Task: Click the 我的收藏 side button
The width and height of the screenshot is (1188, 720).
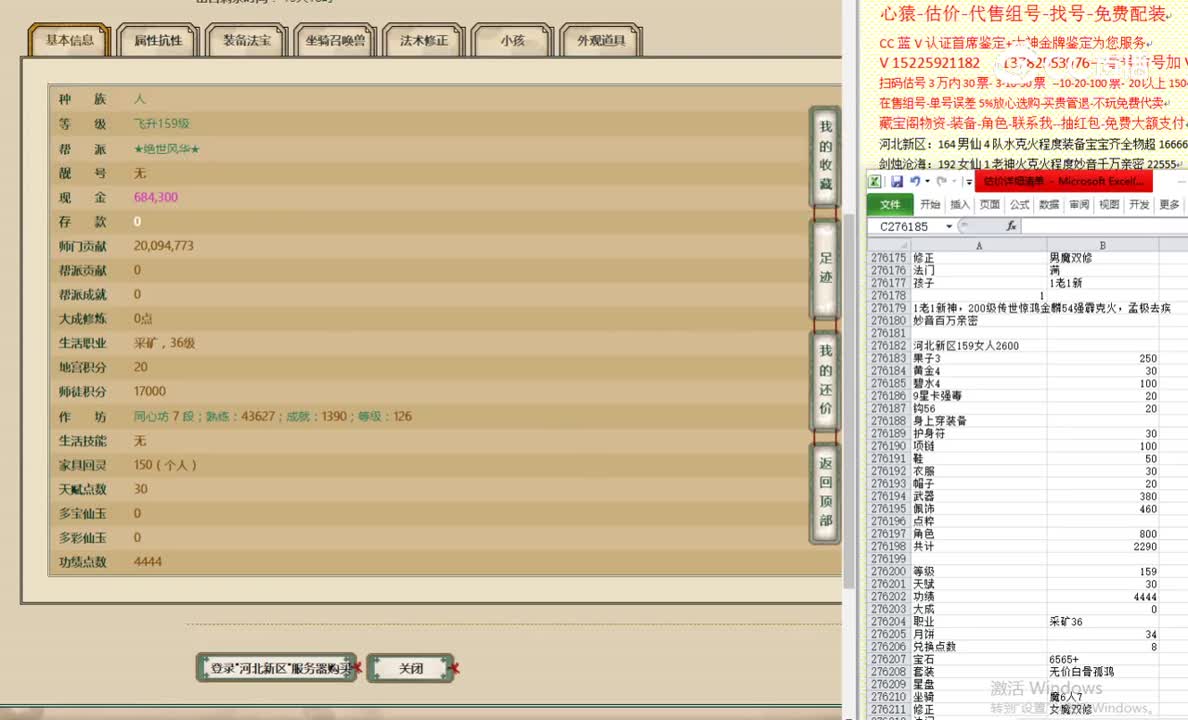Action: 825,155
